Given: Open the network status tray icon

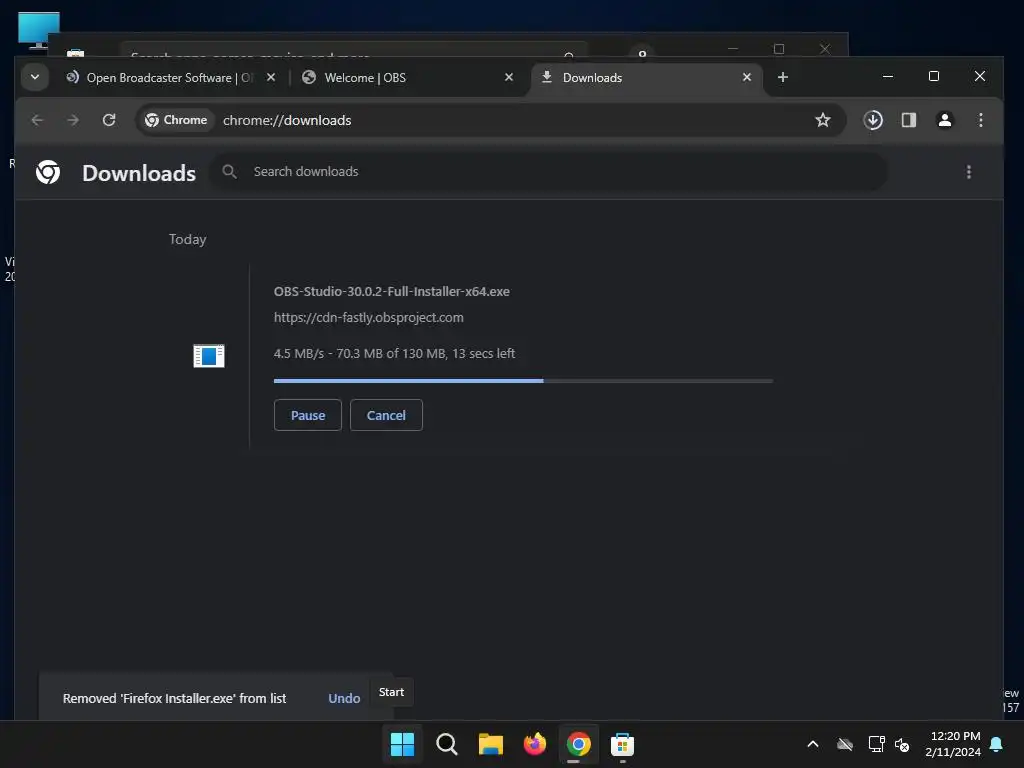Looking at the screenshot, I should click(876, 744).
